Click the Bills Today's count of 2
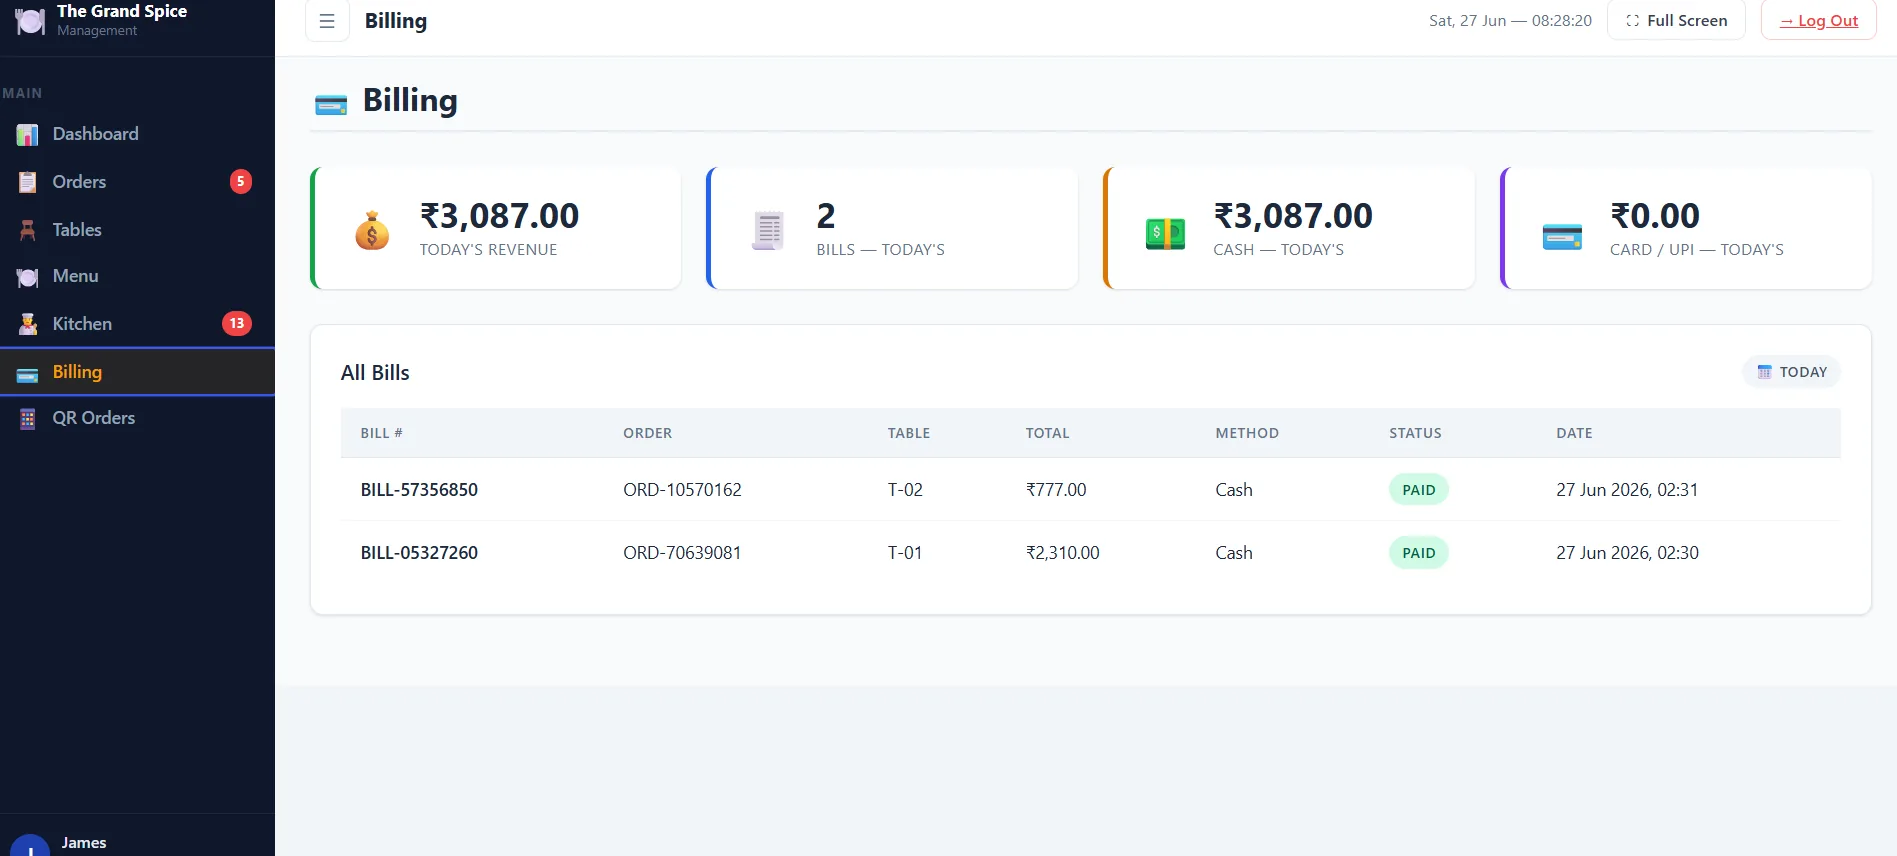 [826, 215]
